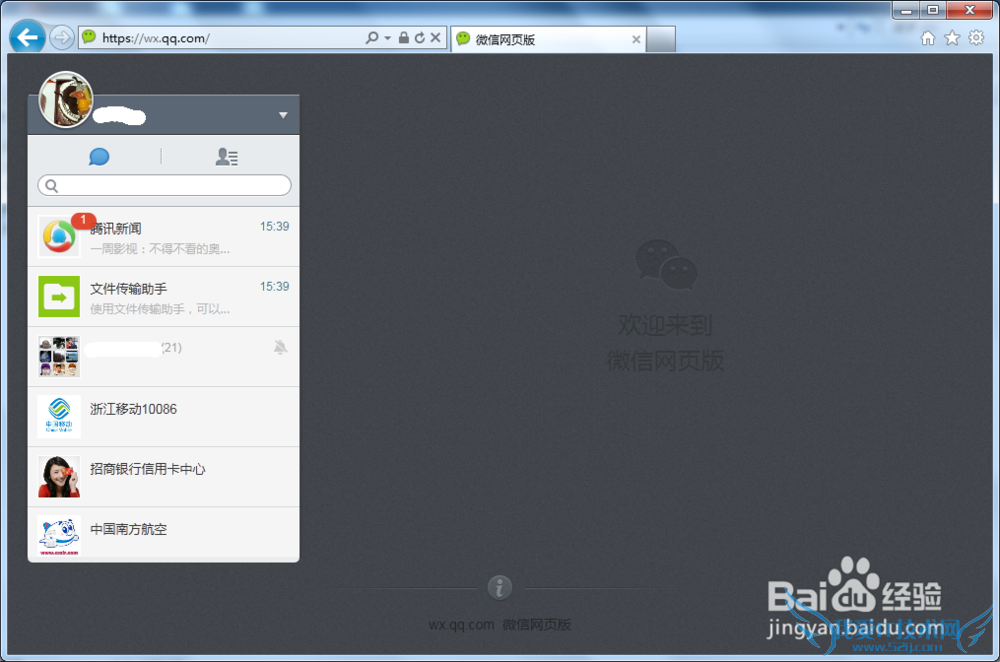Open the 中国南方航空 conversation
1000x662 pixels.
163,534
